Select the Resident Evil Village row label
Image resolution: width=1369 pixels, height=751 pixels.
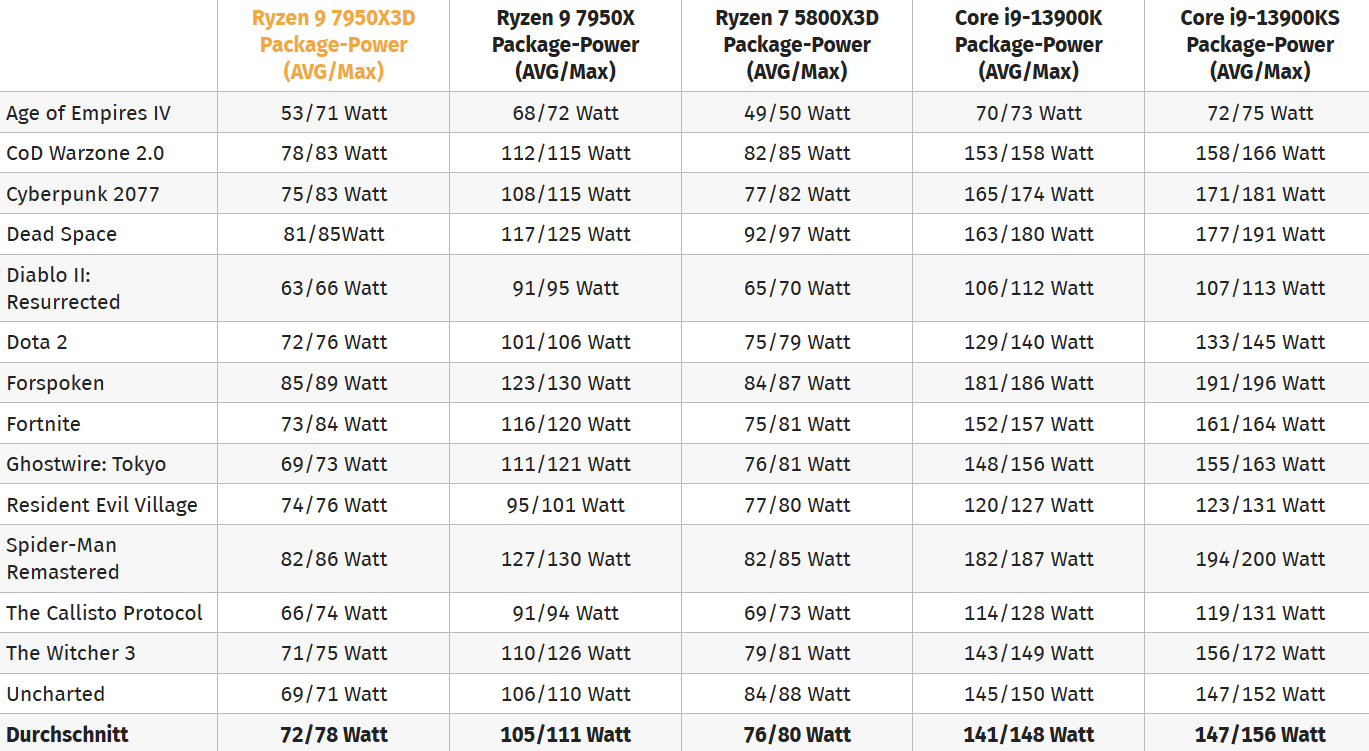click(102, 505)
